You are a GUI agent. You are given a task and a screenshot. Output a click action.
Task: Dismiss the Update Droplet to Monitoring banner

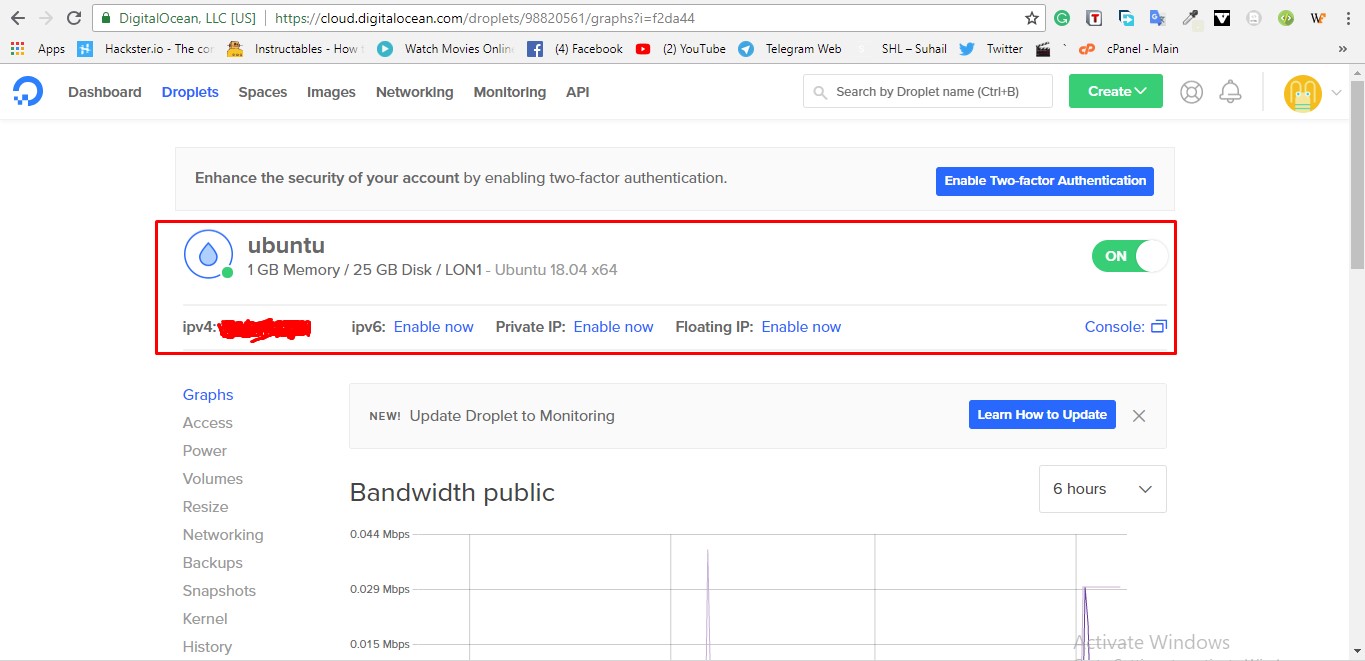coord(1139,416)
